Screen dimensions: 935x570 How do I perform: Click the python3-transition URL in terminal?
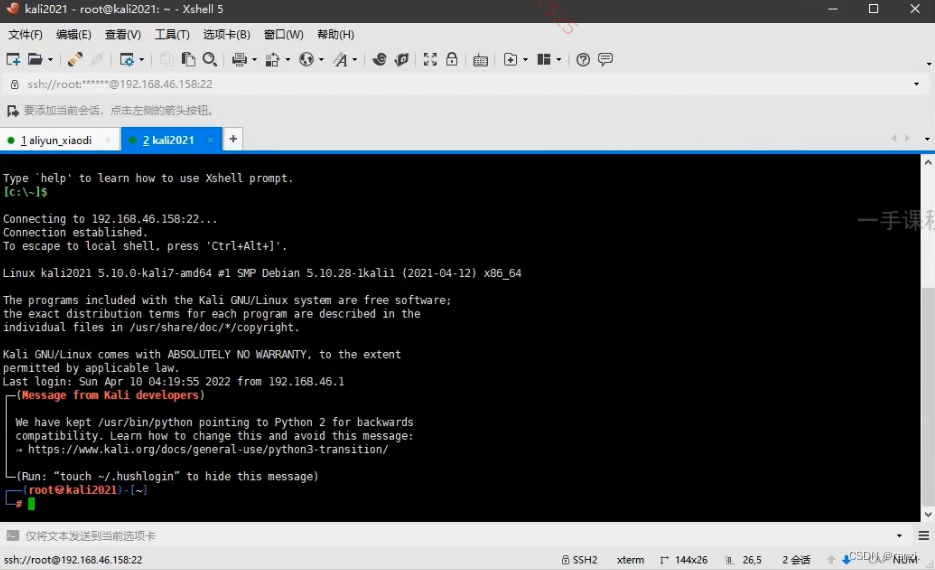208,450
